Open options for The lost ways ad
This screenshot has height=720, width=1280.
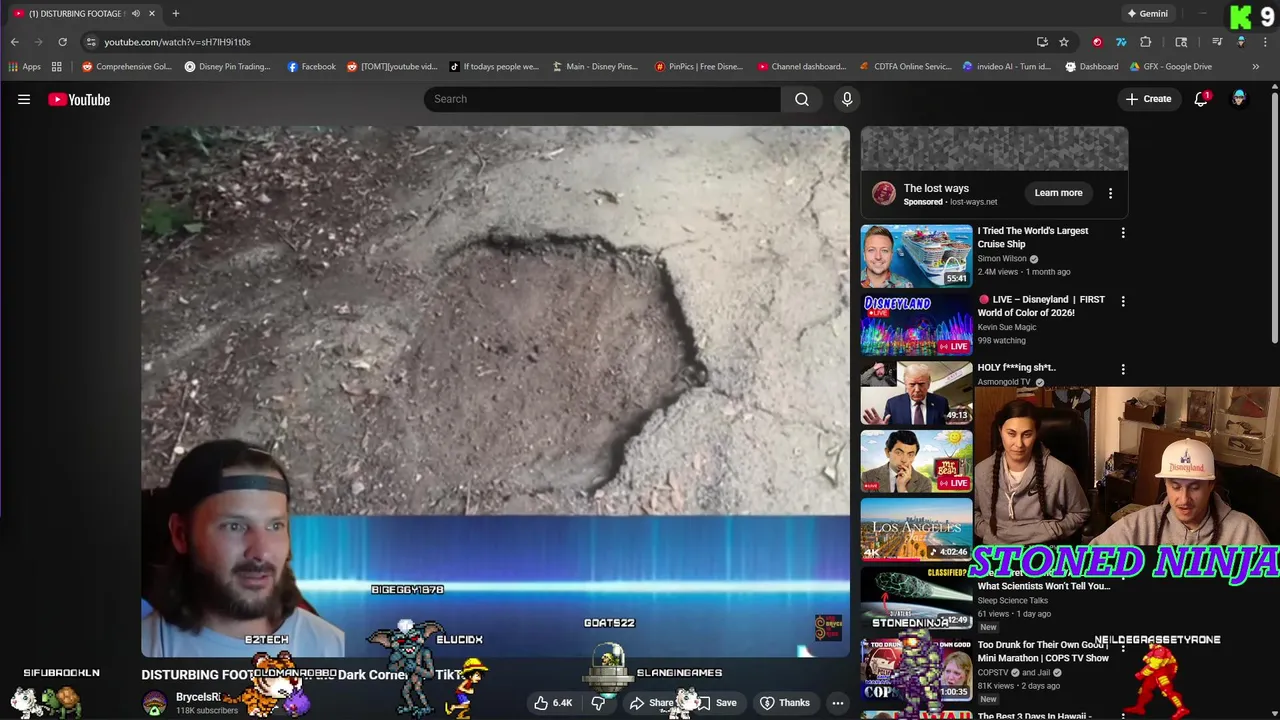tap(1110, 193)
